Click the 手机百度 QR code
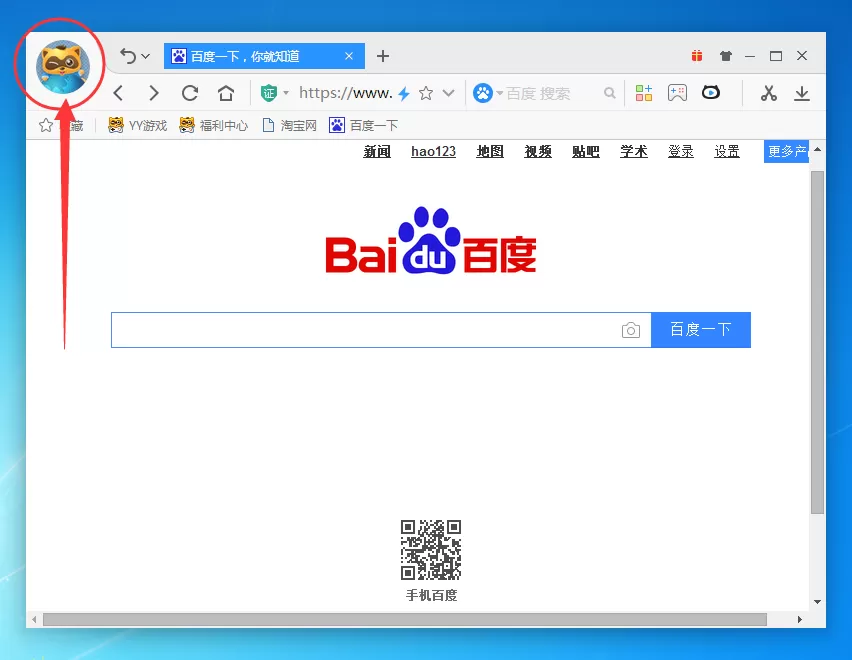The width and height of the screenshot is (852, 660). pyautogui.click(x=431, y=550)
